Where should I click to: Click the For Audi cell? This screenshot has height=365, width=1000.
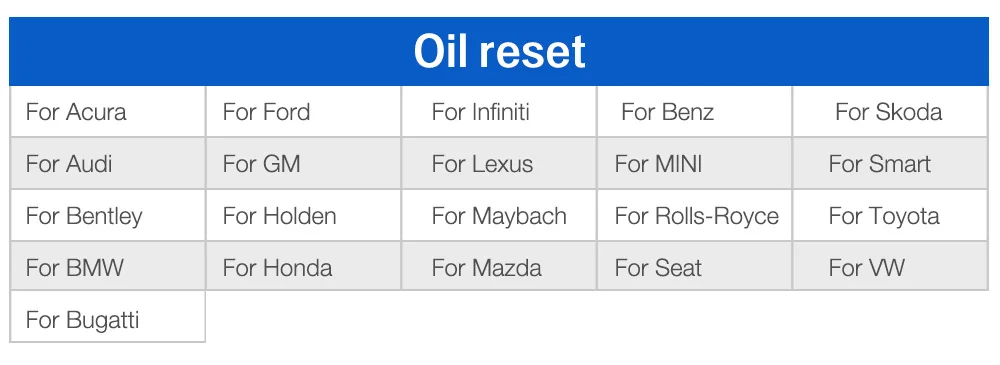pos(108,163)
